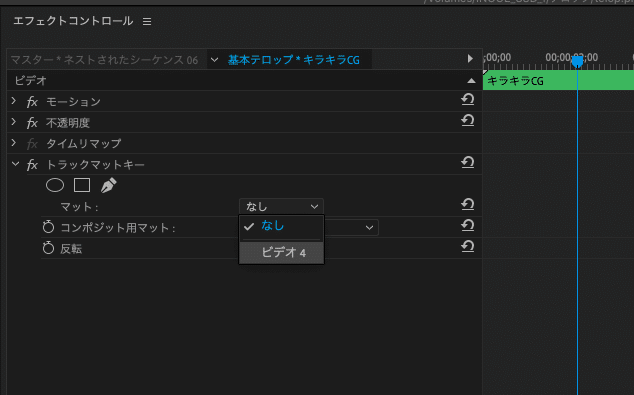Expand the 不透明度 effect
Screen dimensions: 634x395
(14, 122)
